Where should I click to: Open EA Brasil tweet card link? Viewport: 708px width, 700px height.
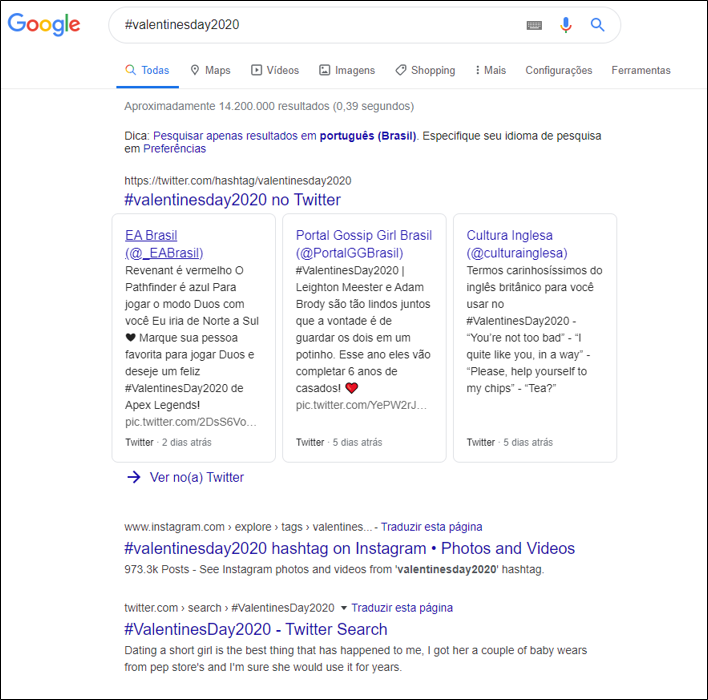click(x=164, y=244)
